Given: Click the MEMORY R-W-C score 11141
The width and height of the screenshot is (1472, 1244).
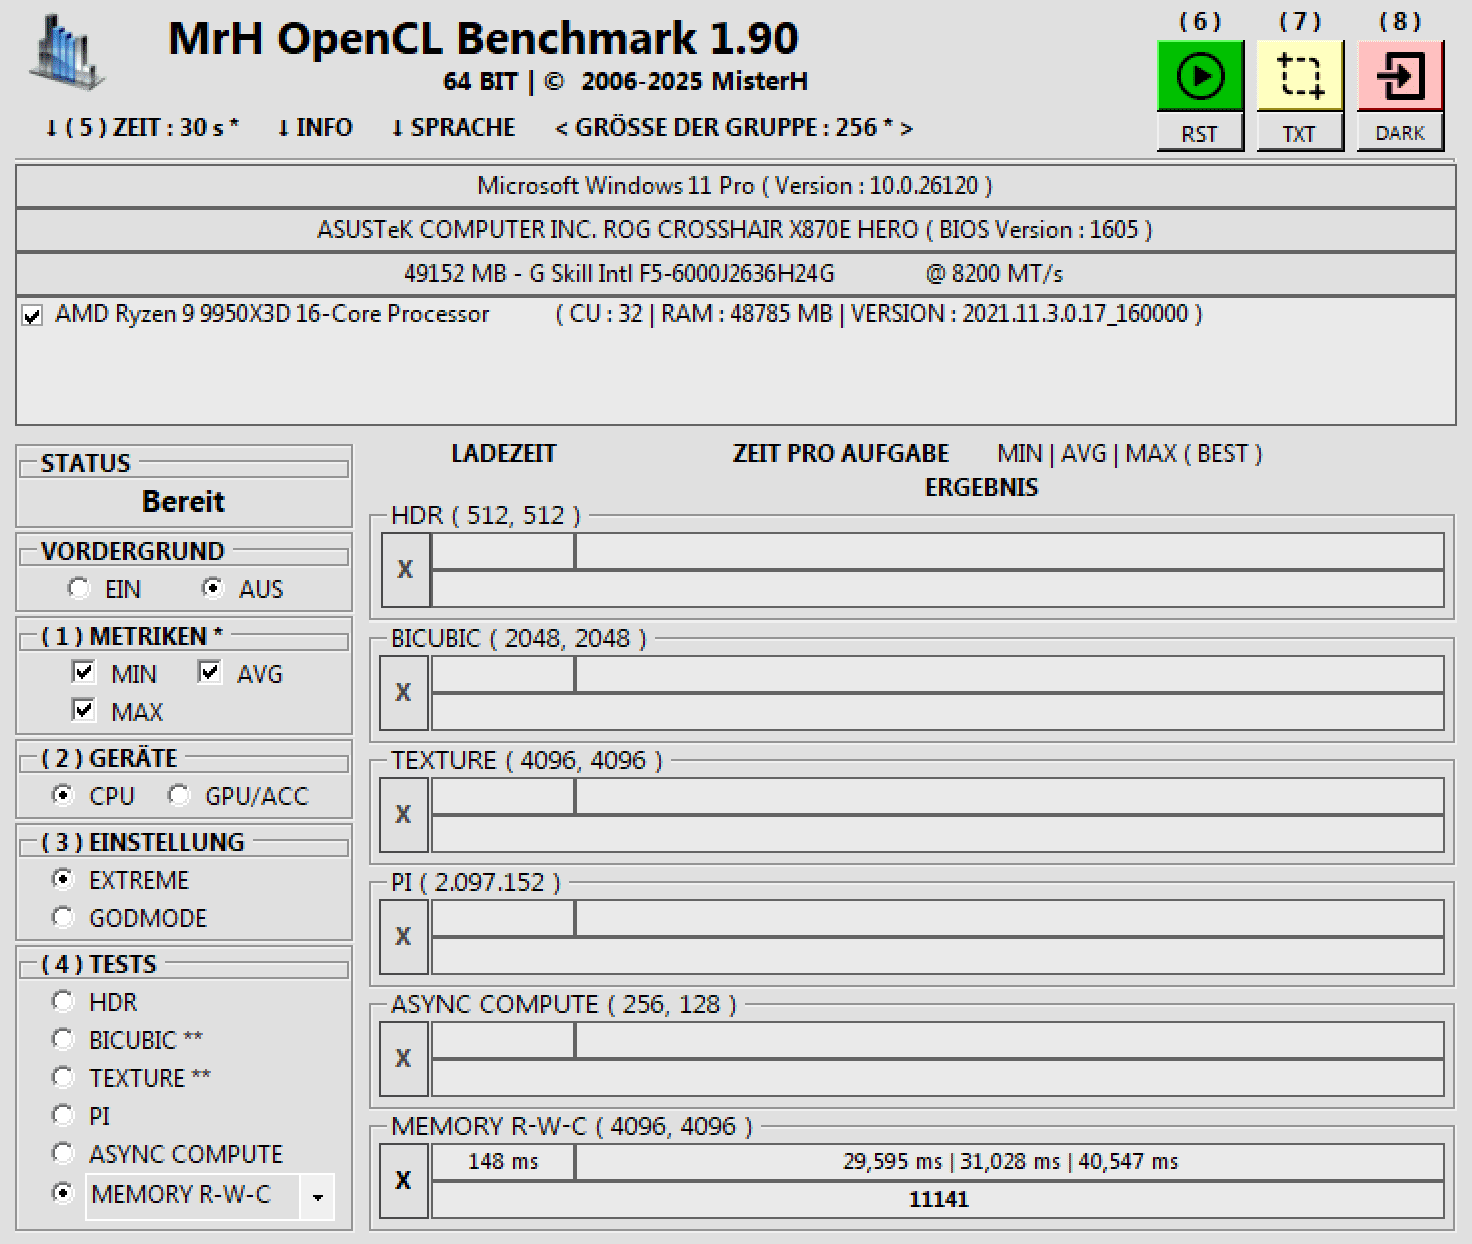Looking at the screenshot, I should tap(938, 1200).
